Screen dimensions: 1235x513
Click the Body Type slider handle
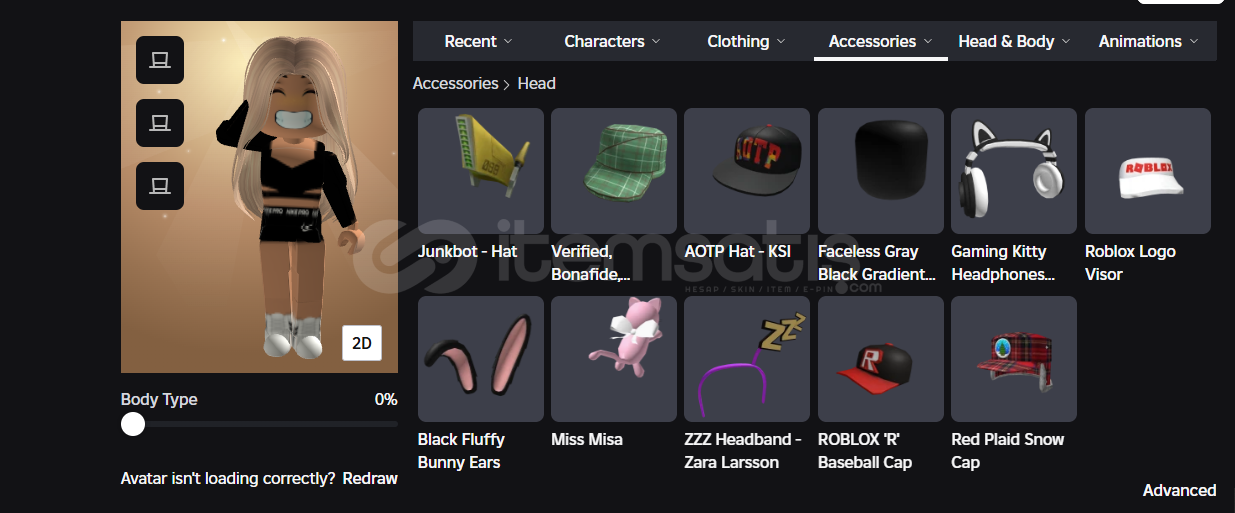(x=133, y=424)
